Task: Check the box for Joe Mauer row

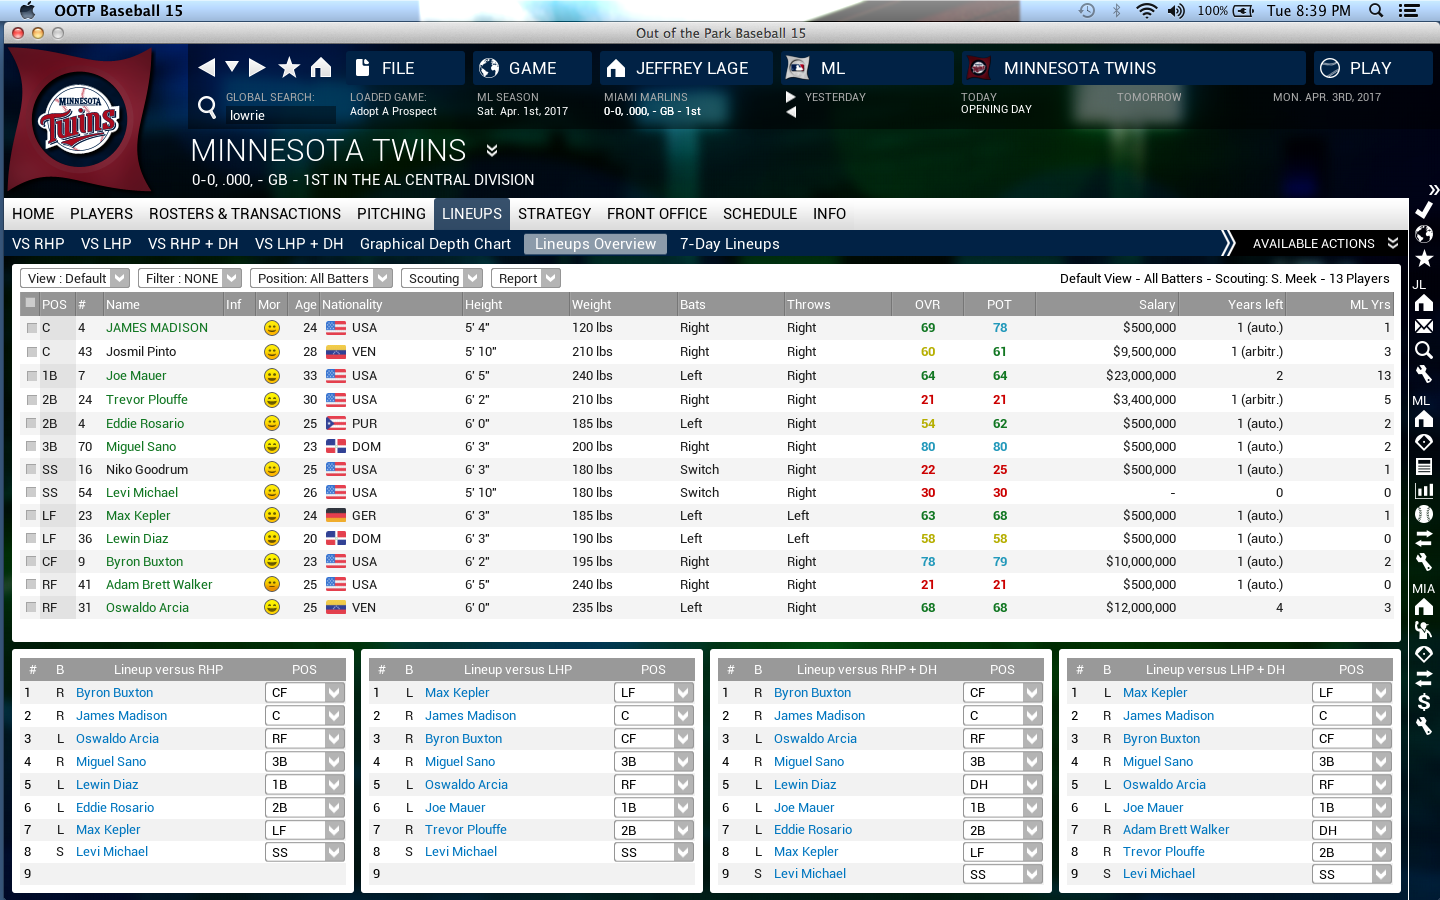Action: 31,376
